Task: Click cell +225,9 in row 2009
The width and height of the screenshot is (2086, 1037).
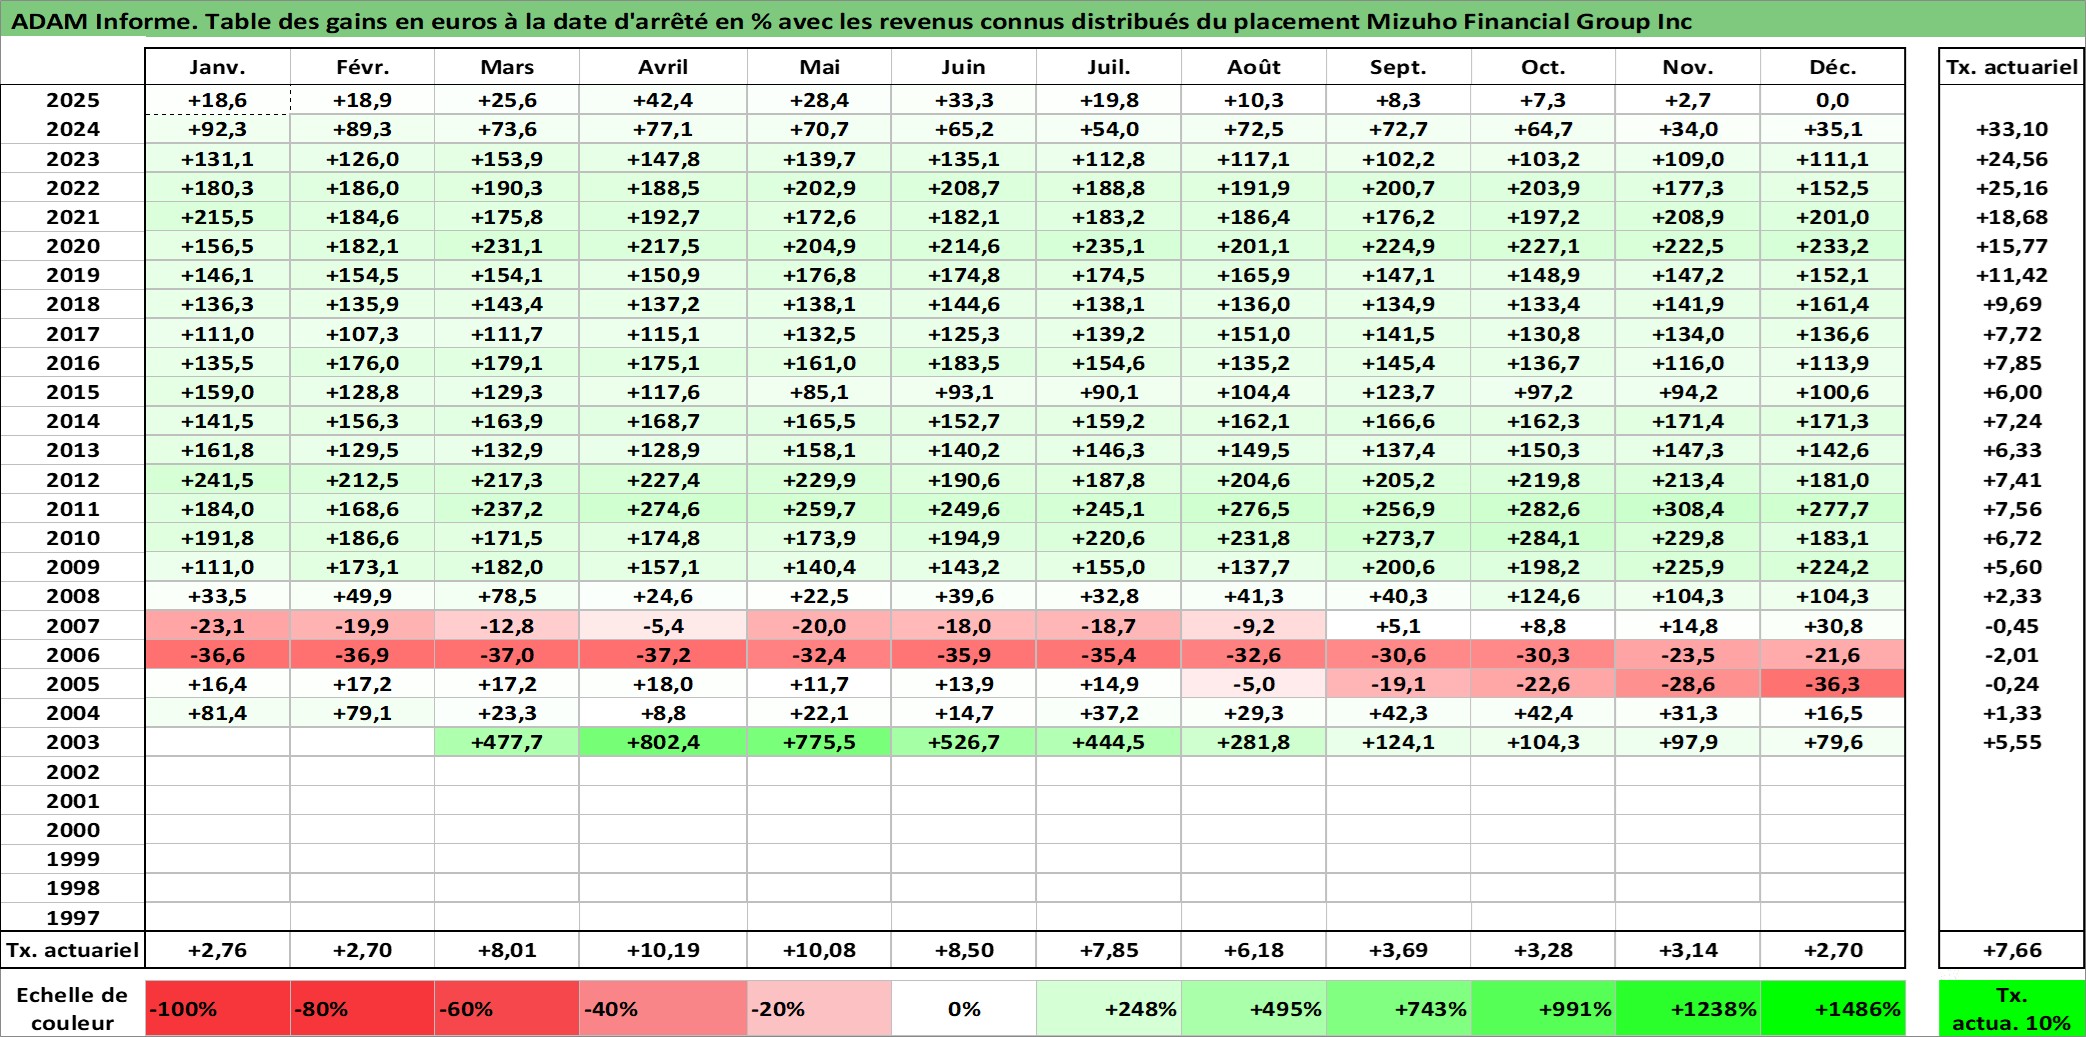Action: [x=1688, y=567]
